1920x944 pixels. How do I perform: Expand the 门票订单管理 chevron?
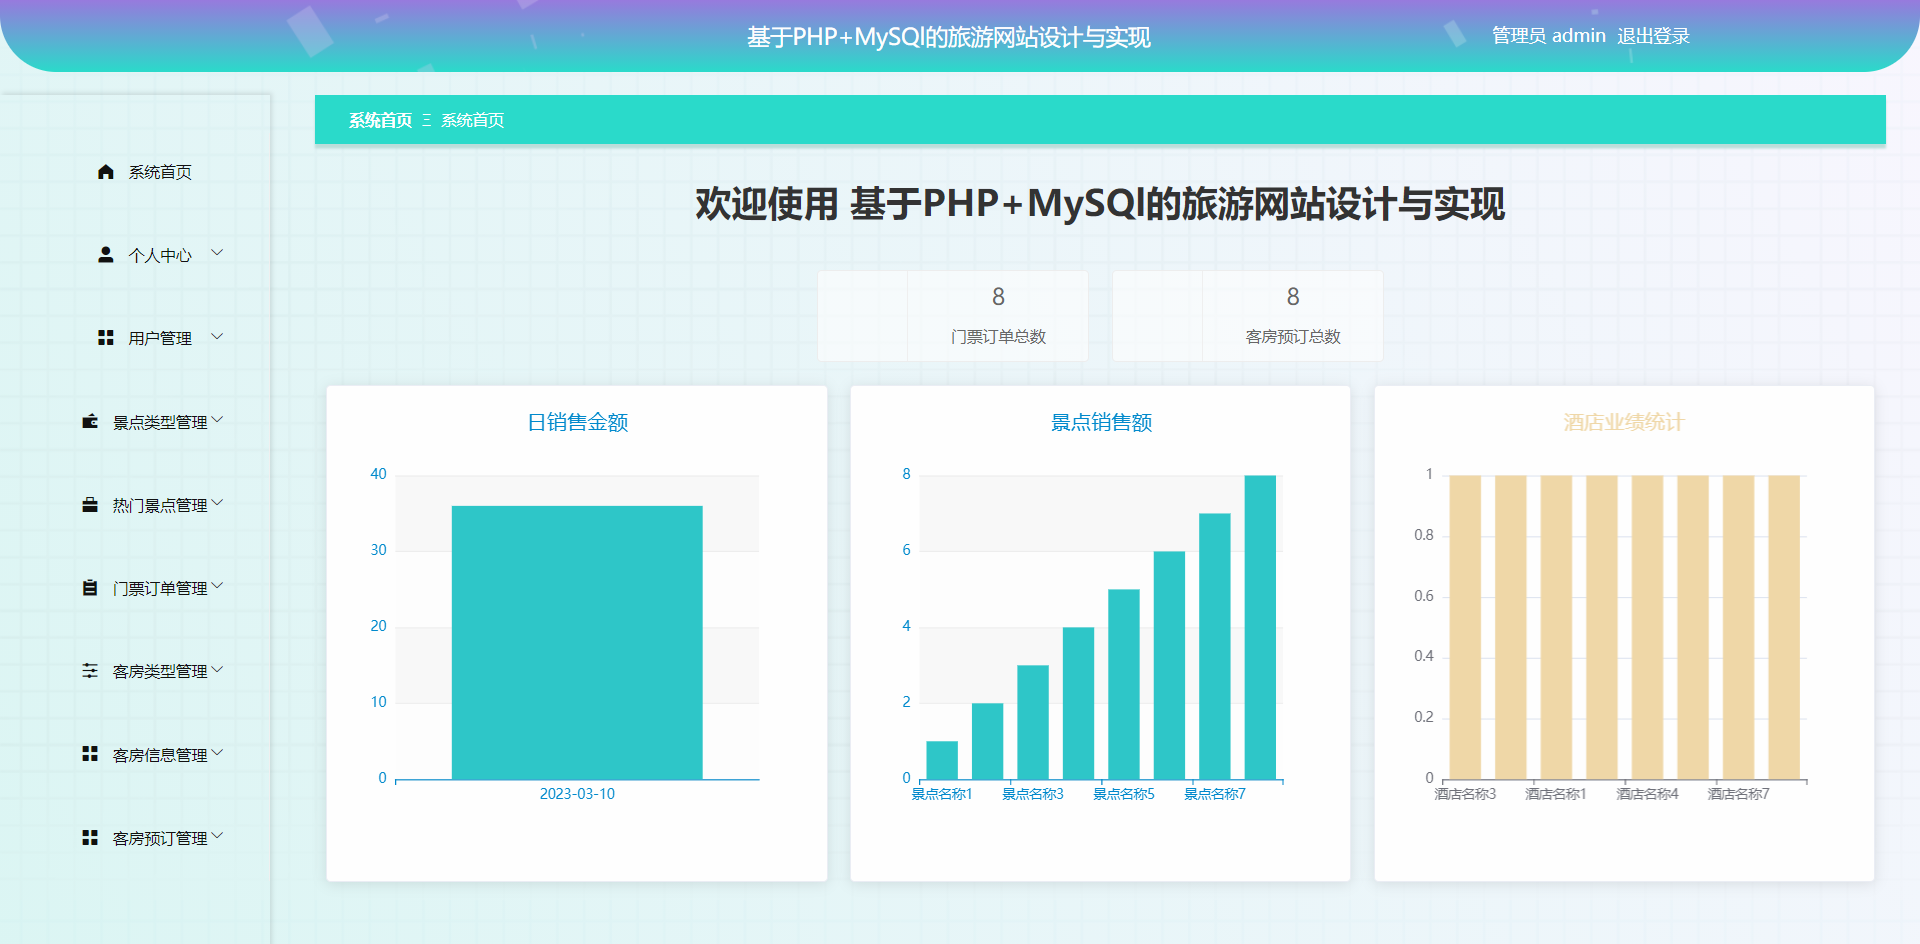[217, 586]
